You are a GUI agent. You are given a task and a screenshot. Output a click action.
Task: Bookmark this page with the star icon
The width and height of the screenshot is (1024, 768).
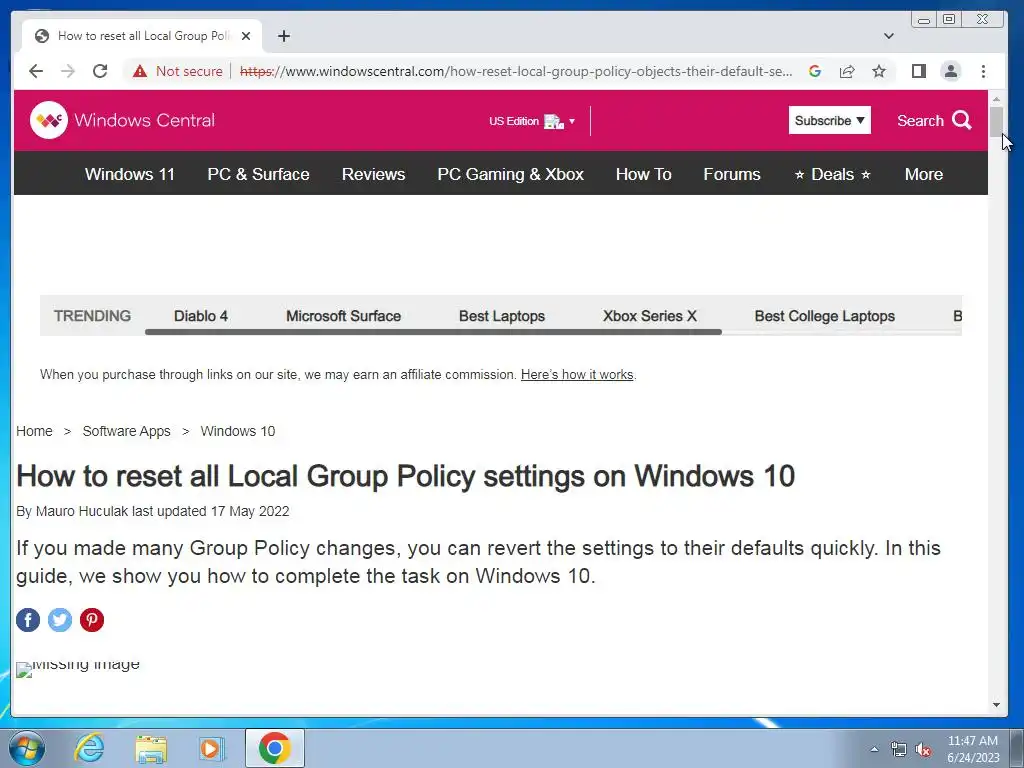pyautogui.click(x=879, y=71)
